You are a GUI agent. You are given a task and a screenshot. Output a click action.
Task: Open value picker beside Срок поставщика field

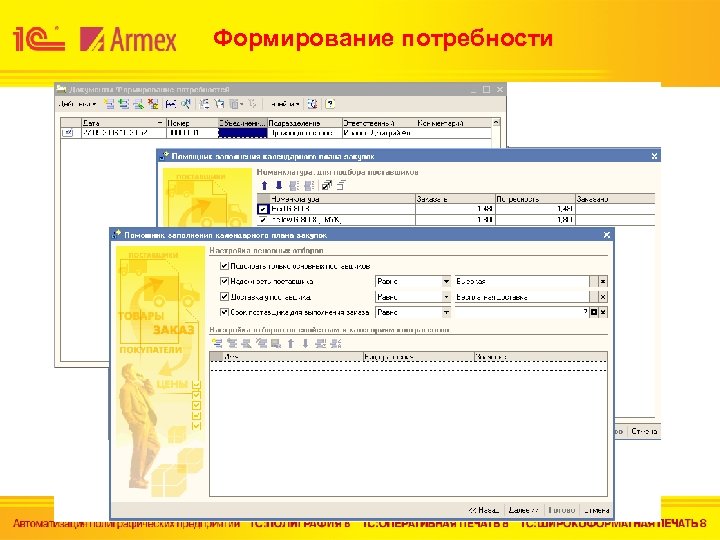tap(594, 312)
